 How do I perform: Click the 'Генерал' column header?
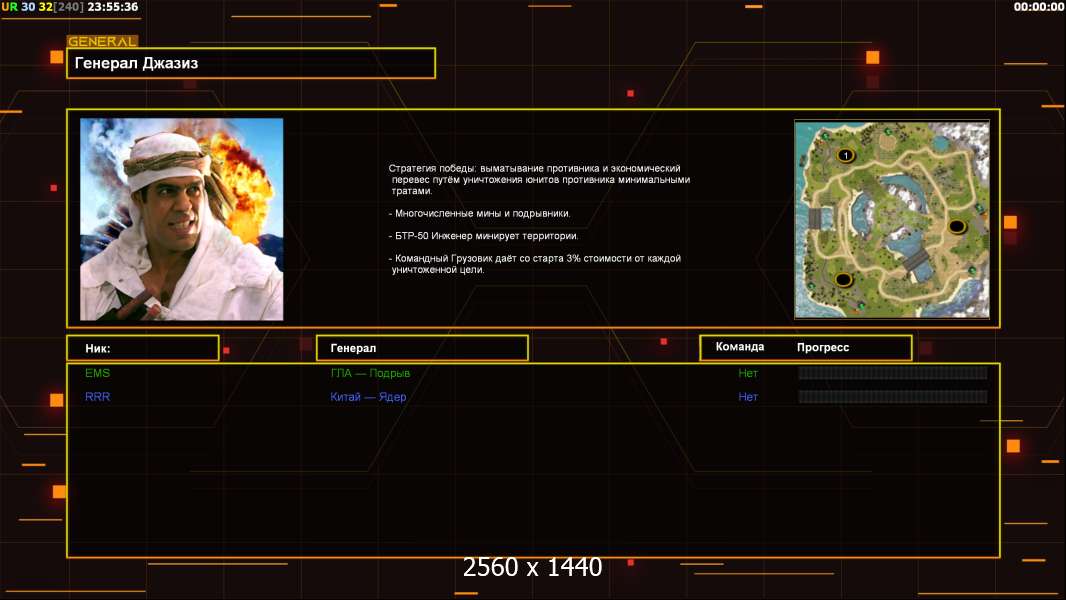pyautogui.click(x=421, y=348)
